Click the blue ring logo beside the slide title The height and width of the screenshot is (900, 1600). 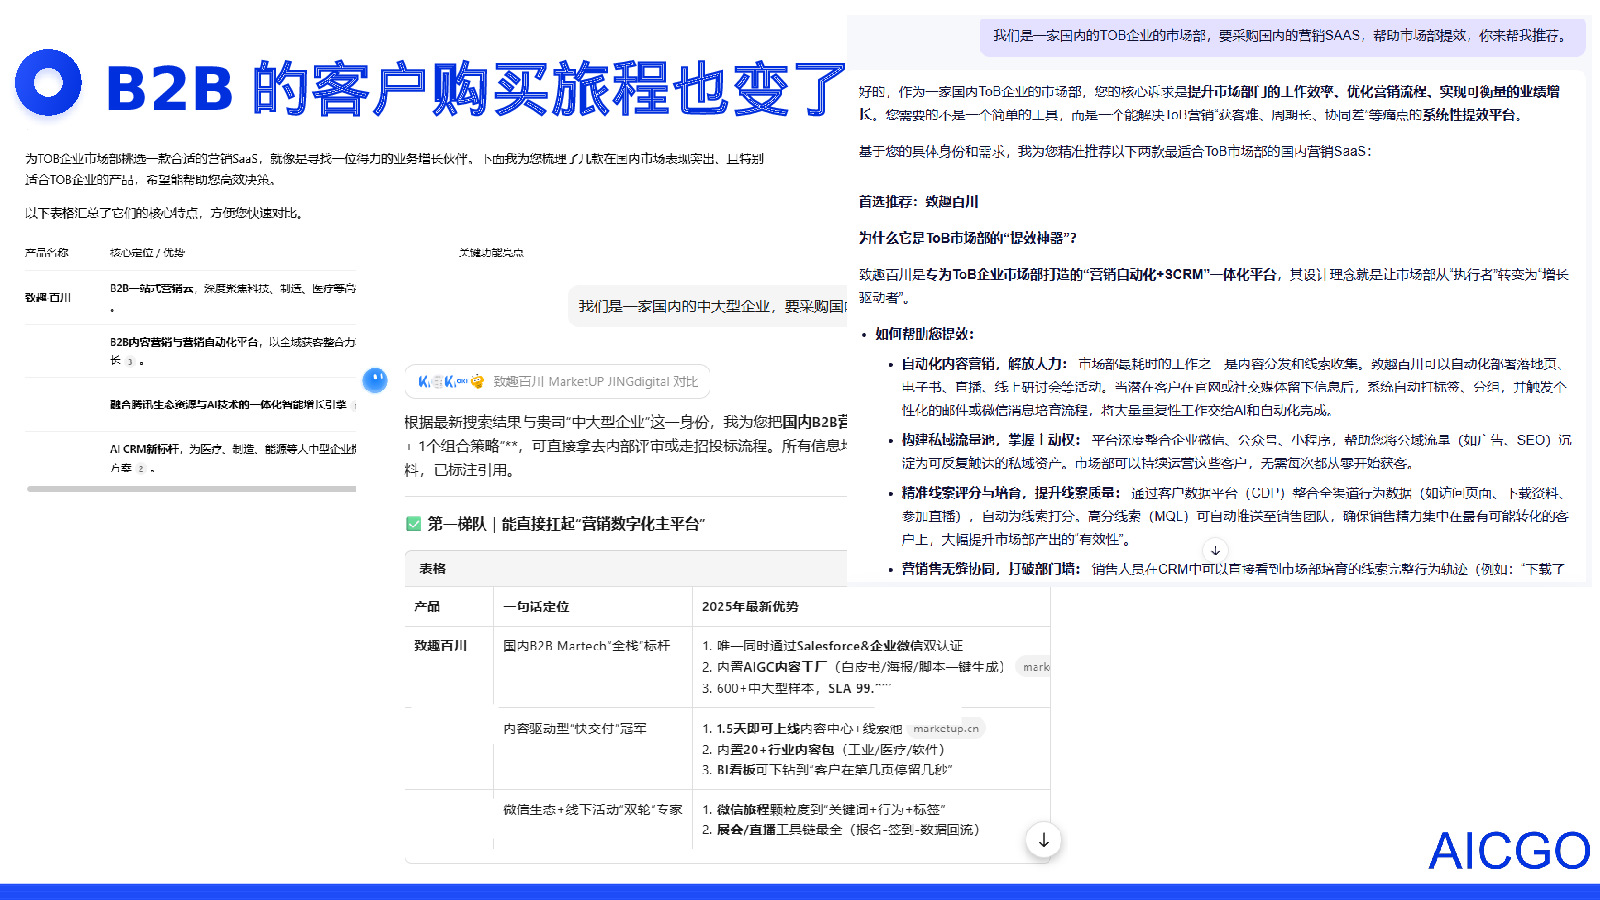pyautogui.click(x=48, y=83)
